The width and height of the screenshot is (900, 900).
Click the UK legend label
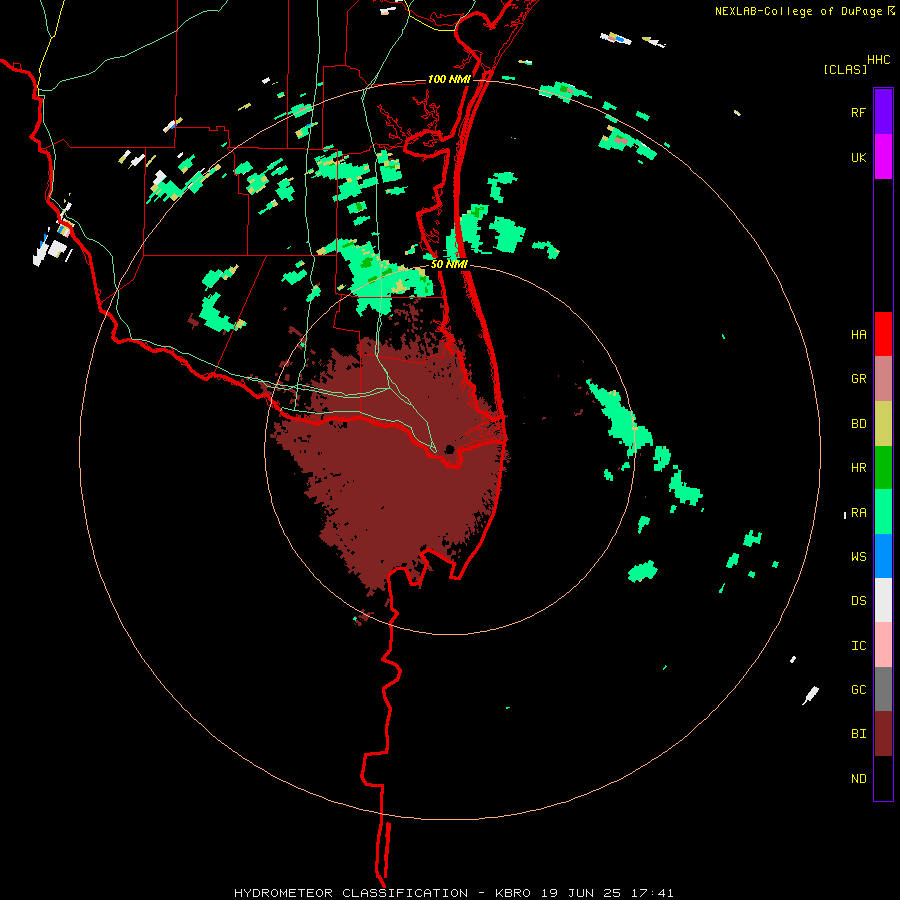click(858, 157)
